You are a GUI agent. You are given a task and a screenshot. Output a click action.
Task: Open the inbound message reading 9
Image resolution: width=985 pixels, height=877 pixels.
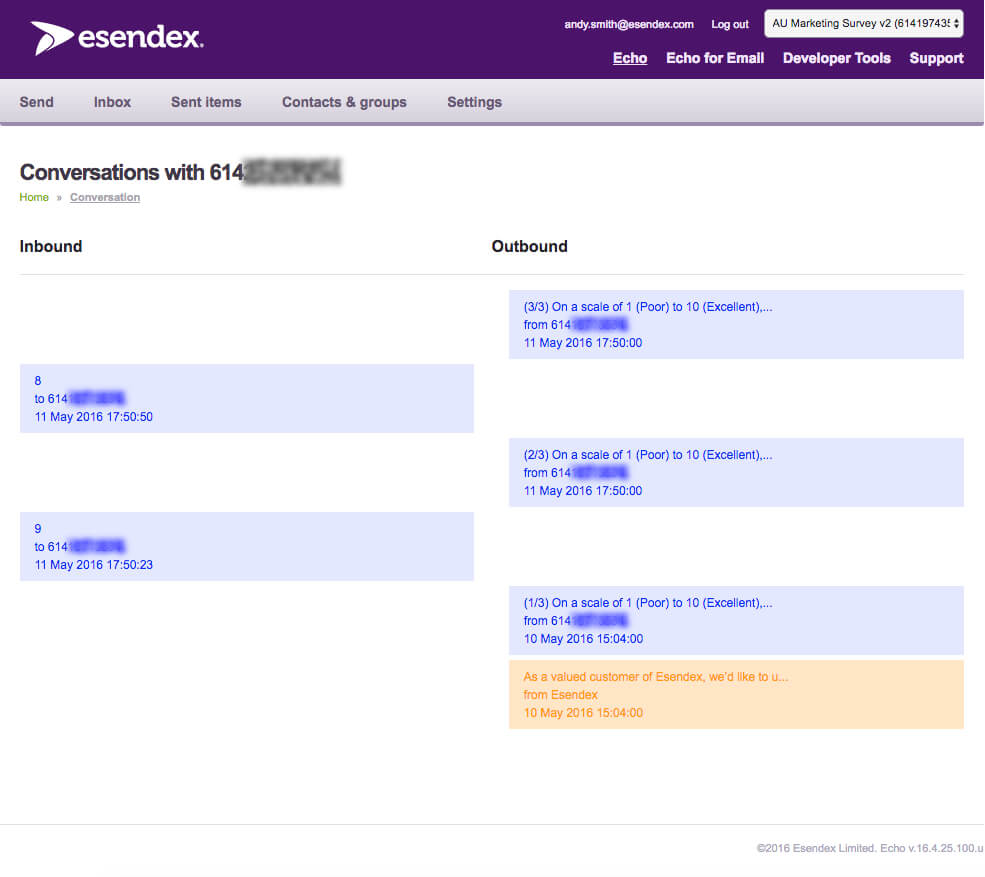click(246, 546)
